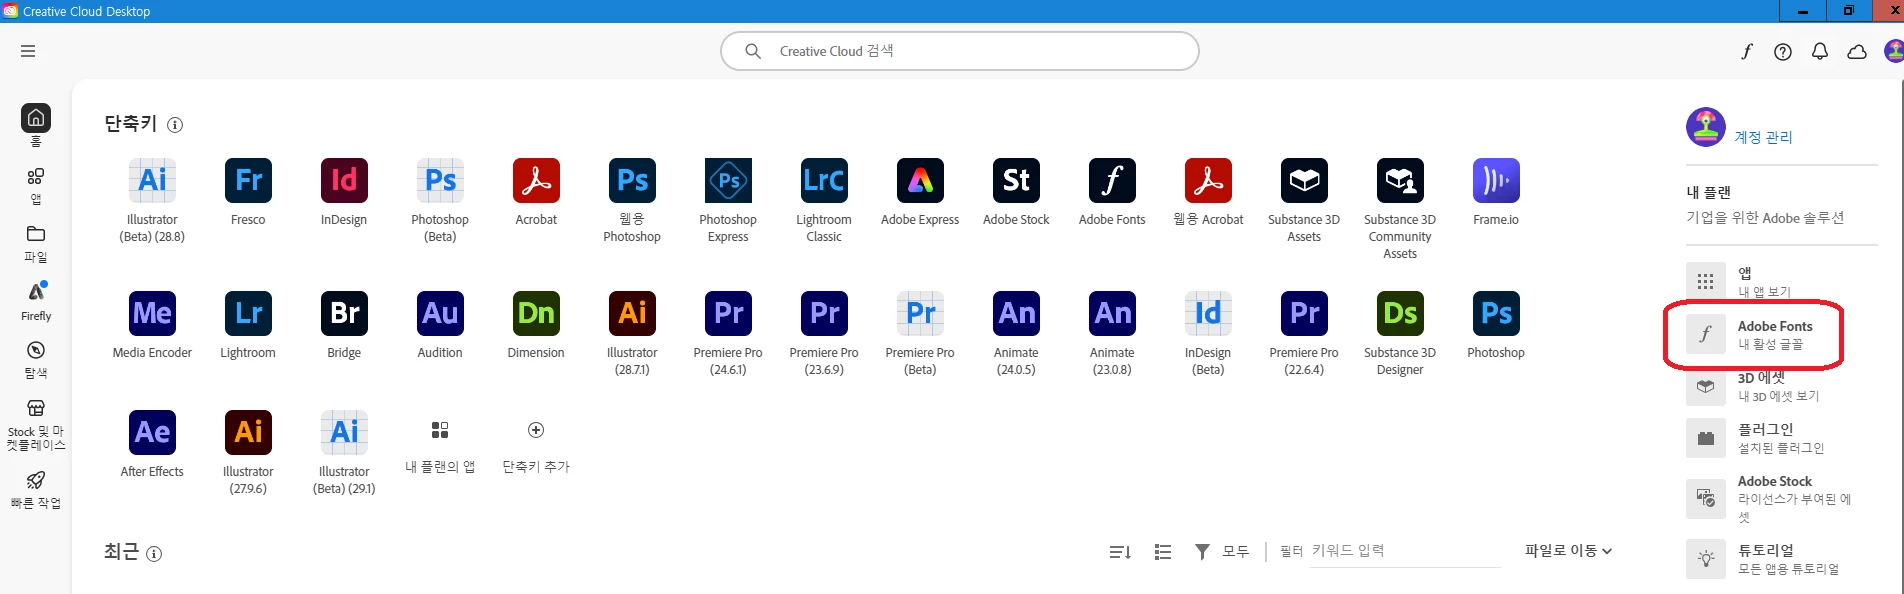Image resolution: width=1904 pixels, height=594 pixels.
Task: Launch Premiere Pro (24.6.1)
Action: click(728, 313)
